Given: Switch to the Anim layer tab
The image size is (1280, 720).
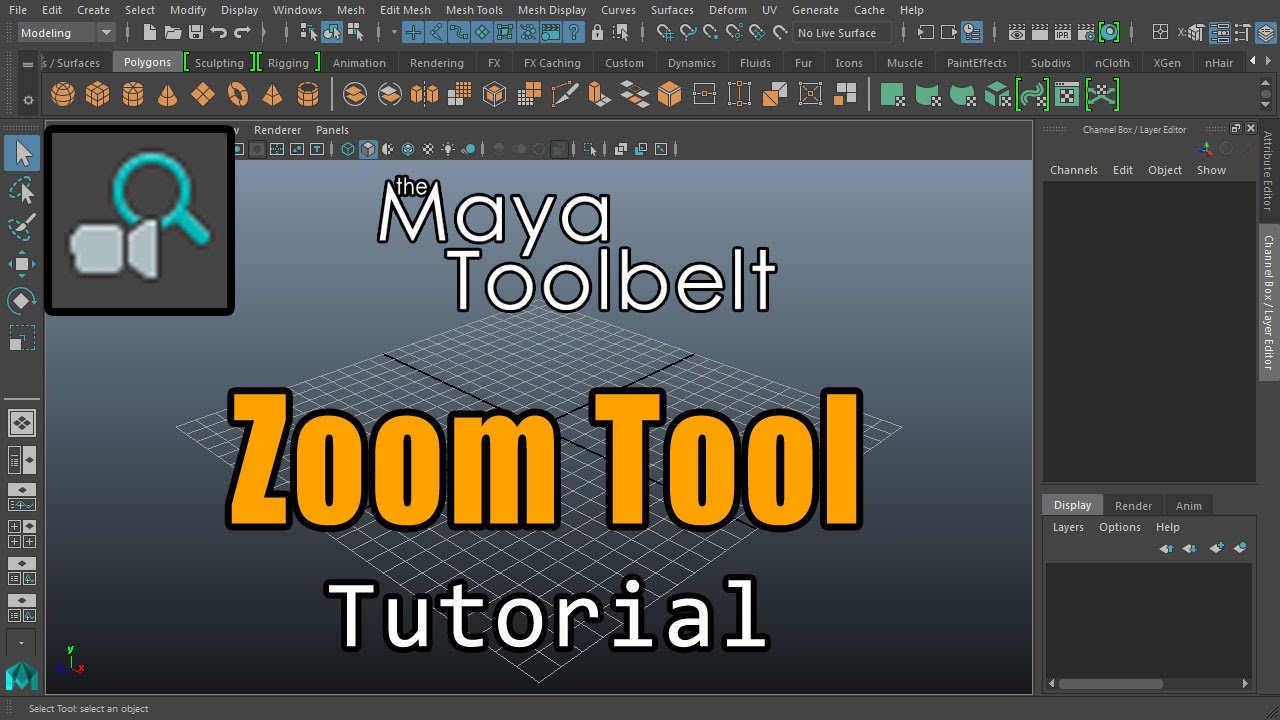Looking at the screenshot, I should [x=1188, y=506].
